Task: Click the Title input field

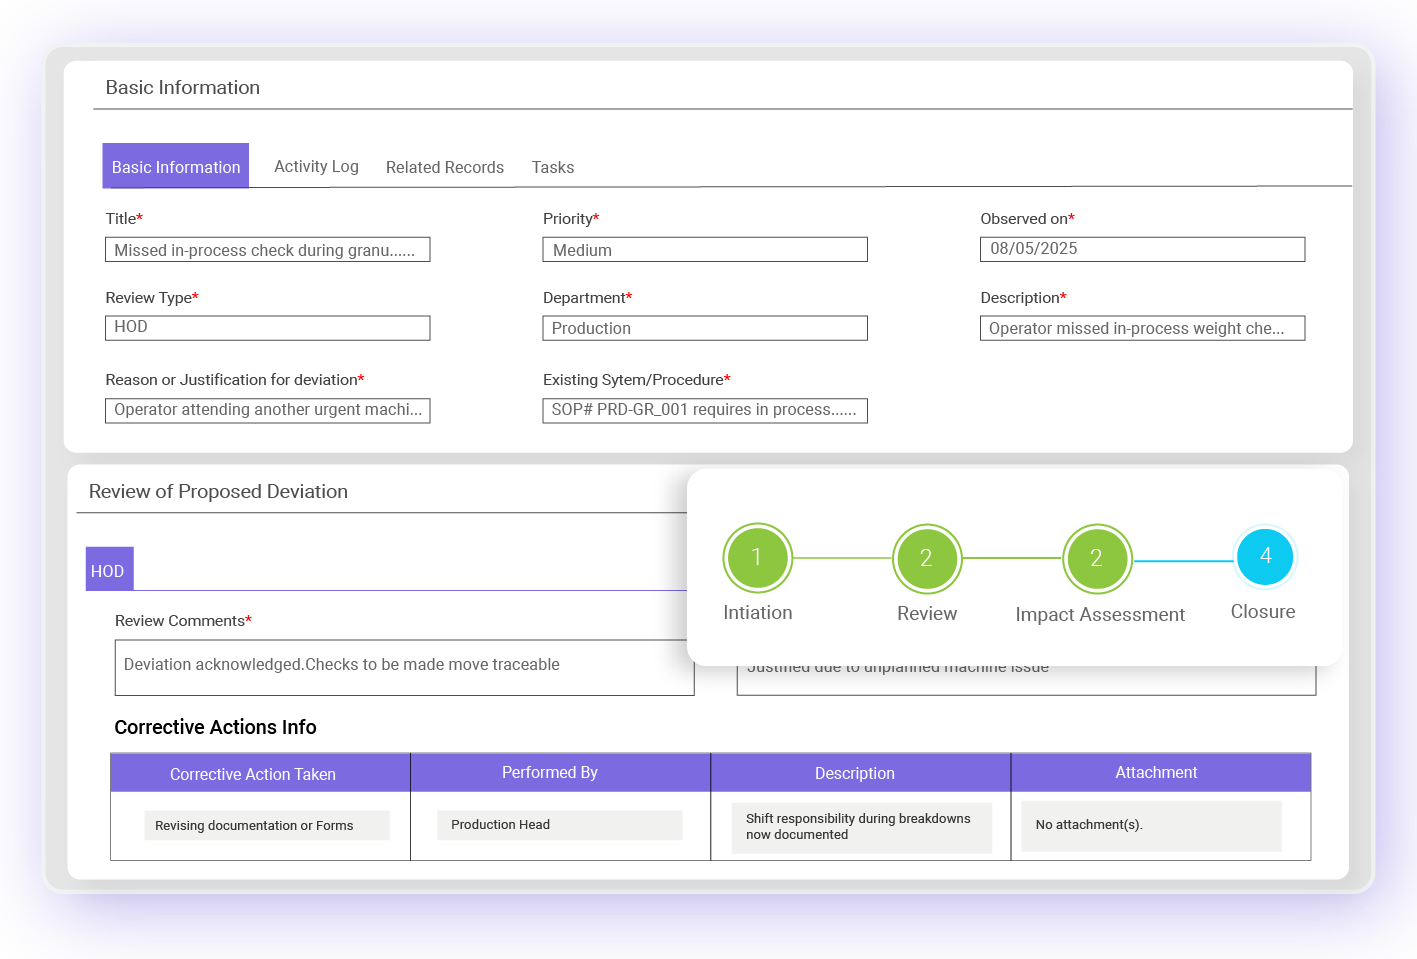Action: (x=268, y=250)
